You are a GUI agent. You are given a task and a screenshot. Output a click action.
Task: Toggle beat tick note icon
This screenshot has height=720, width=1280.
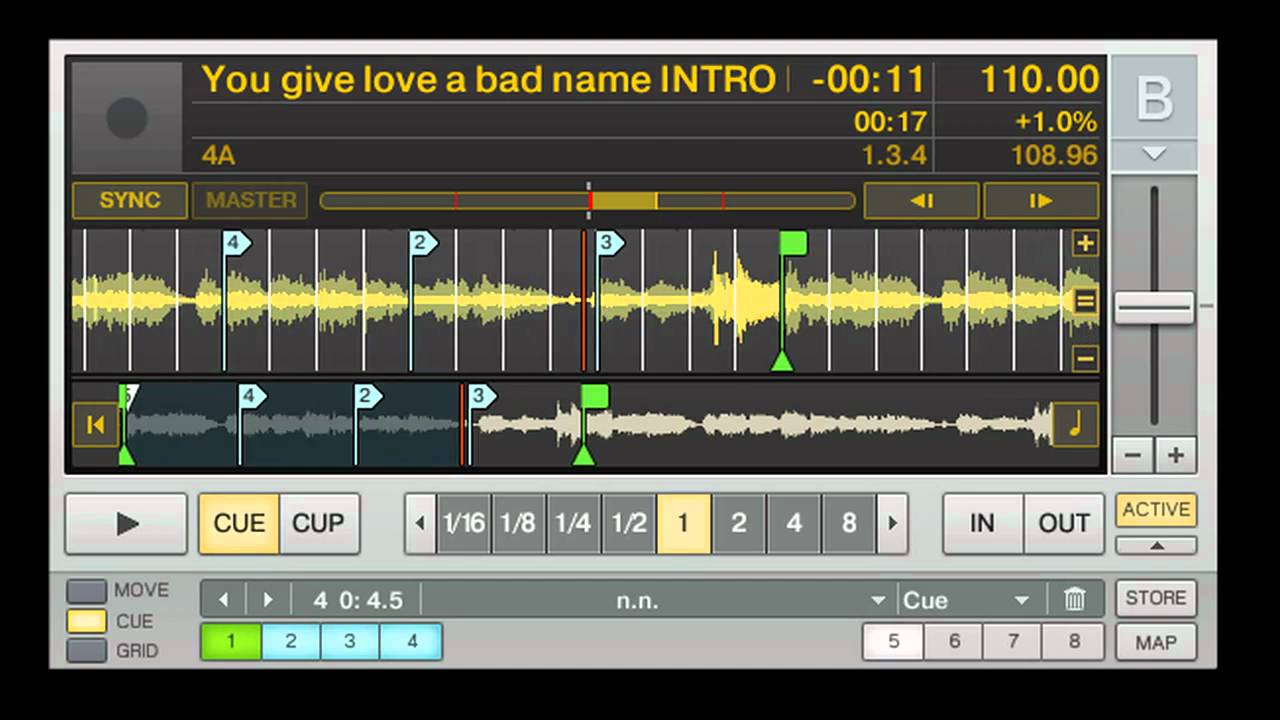coord(1075,425)
